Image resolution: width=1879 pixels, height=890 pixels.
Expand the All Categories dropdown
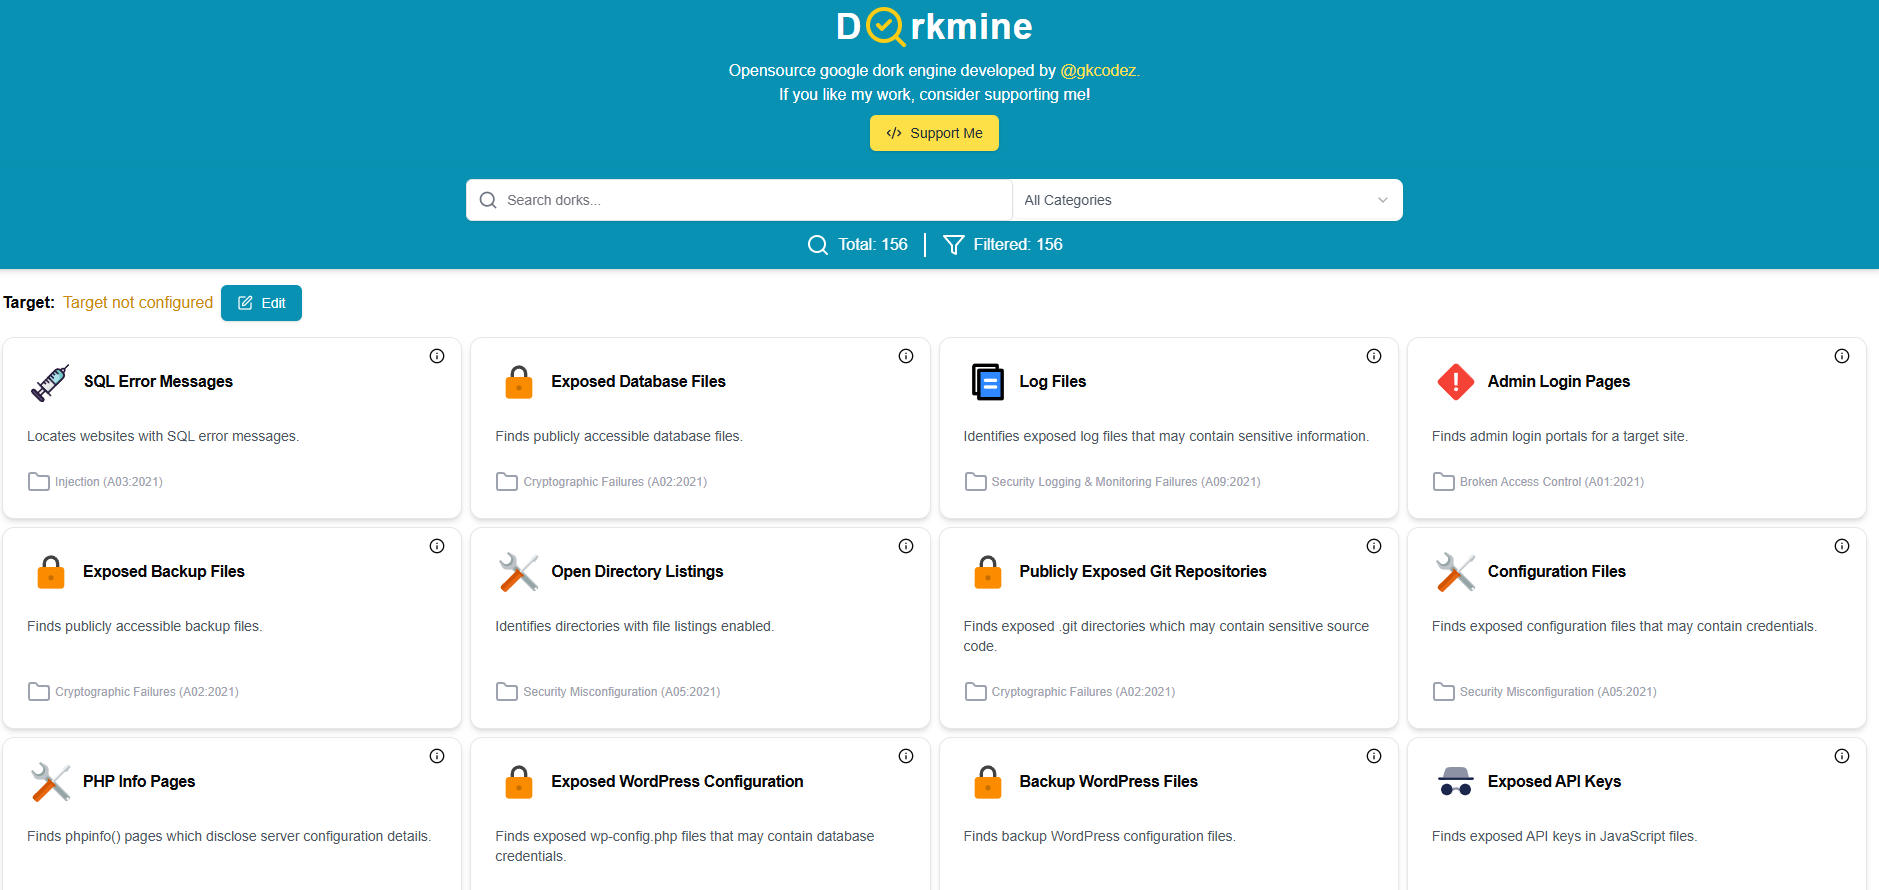pos(1206,200)
